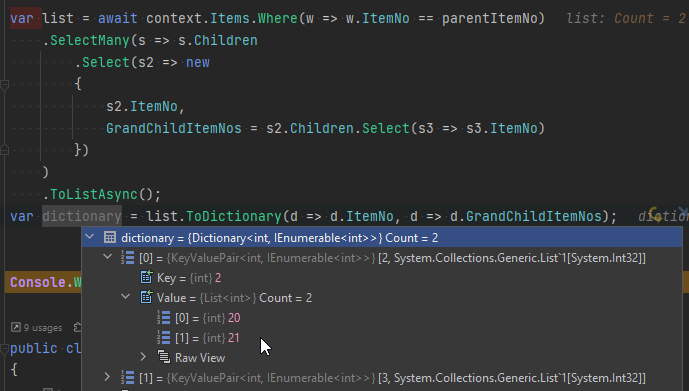The width and height of the screenshot is (689, 391).
Task: Click 'ToDictionary' method call
Action: (x=233, y=216)
